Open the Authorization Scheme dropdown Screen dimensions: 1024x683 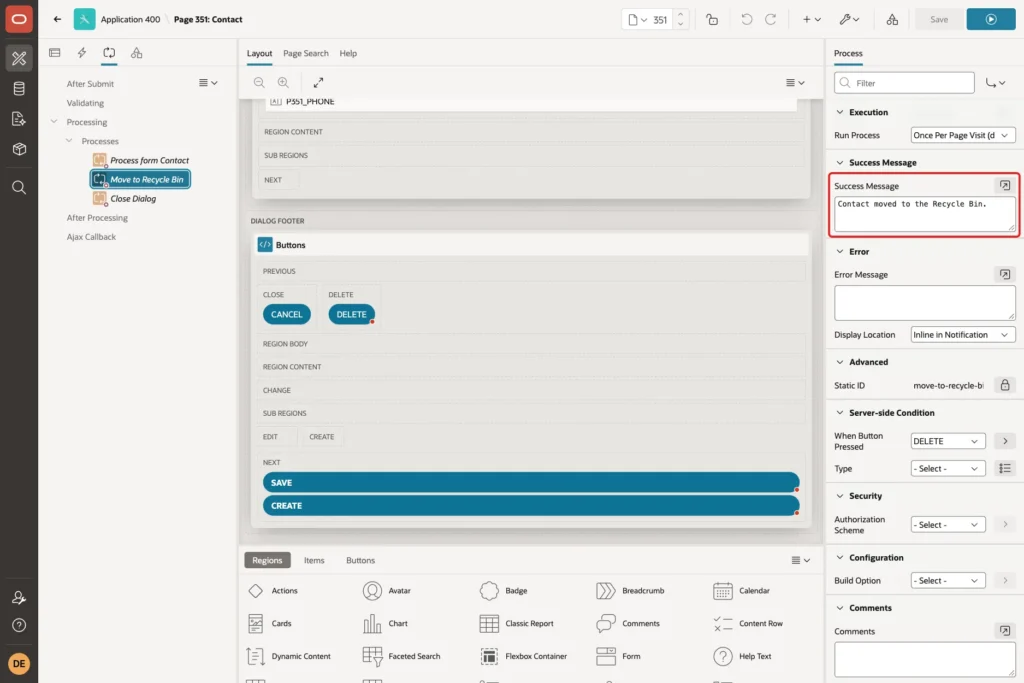click(948, 524)
